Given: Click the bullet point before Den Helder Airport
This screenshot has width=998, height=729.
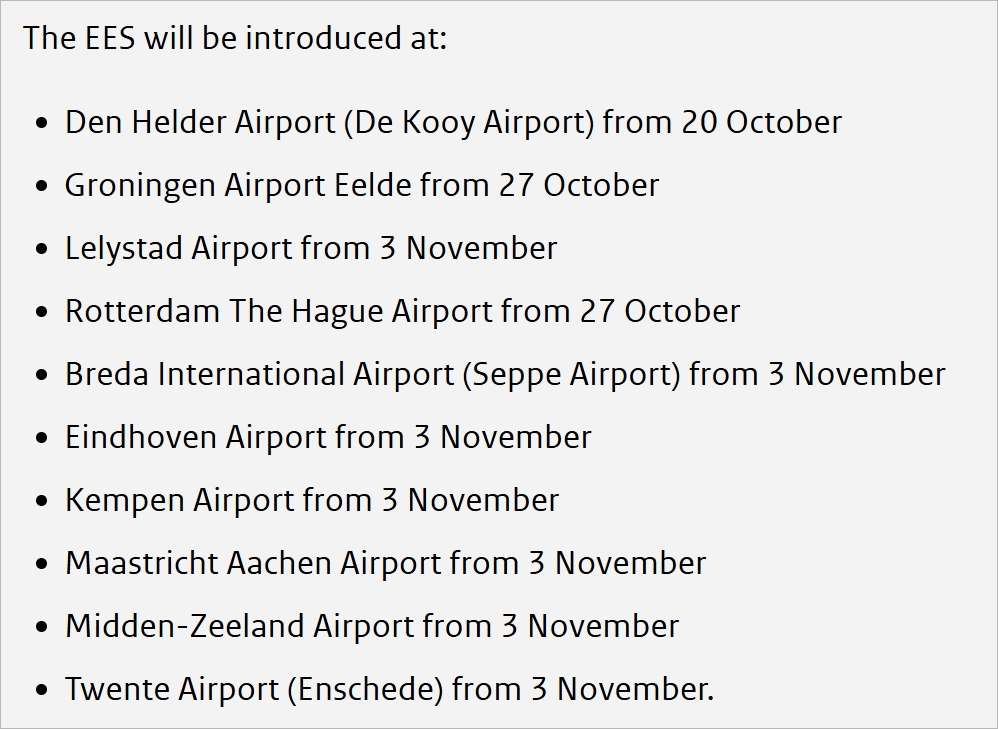Looking at the screenshot, I should [x=41, y=124].
